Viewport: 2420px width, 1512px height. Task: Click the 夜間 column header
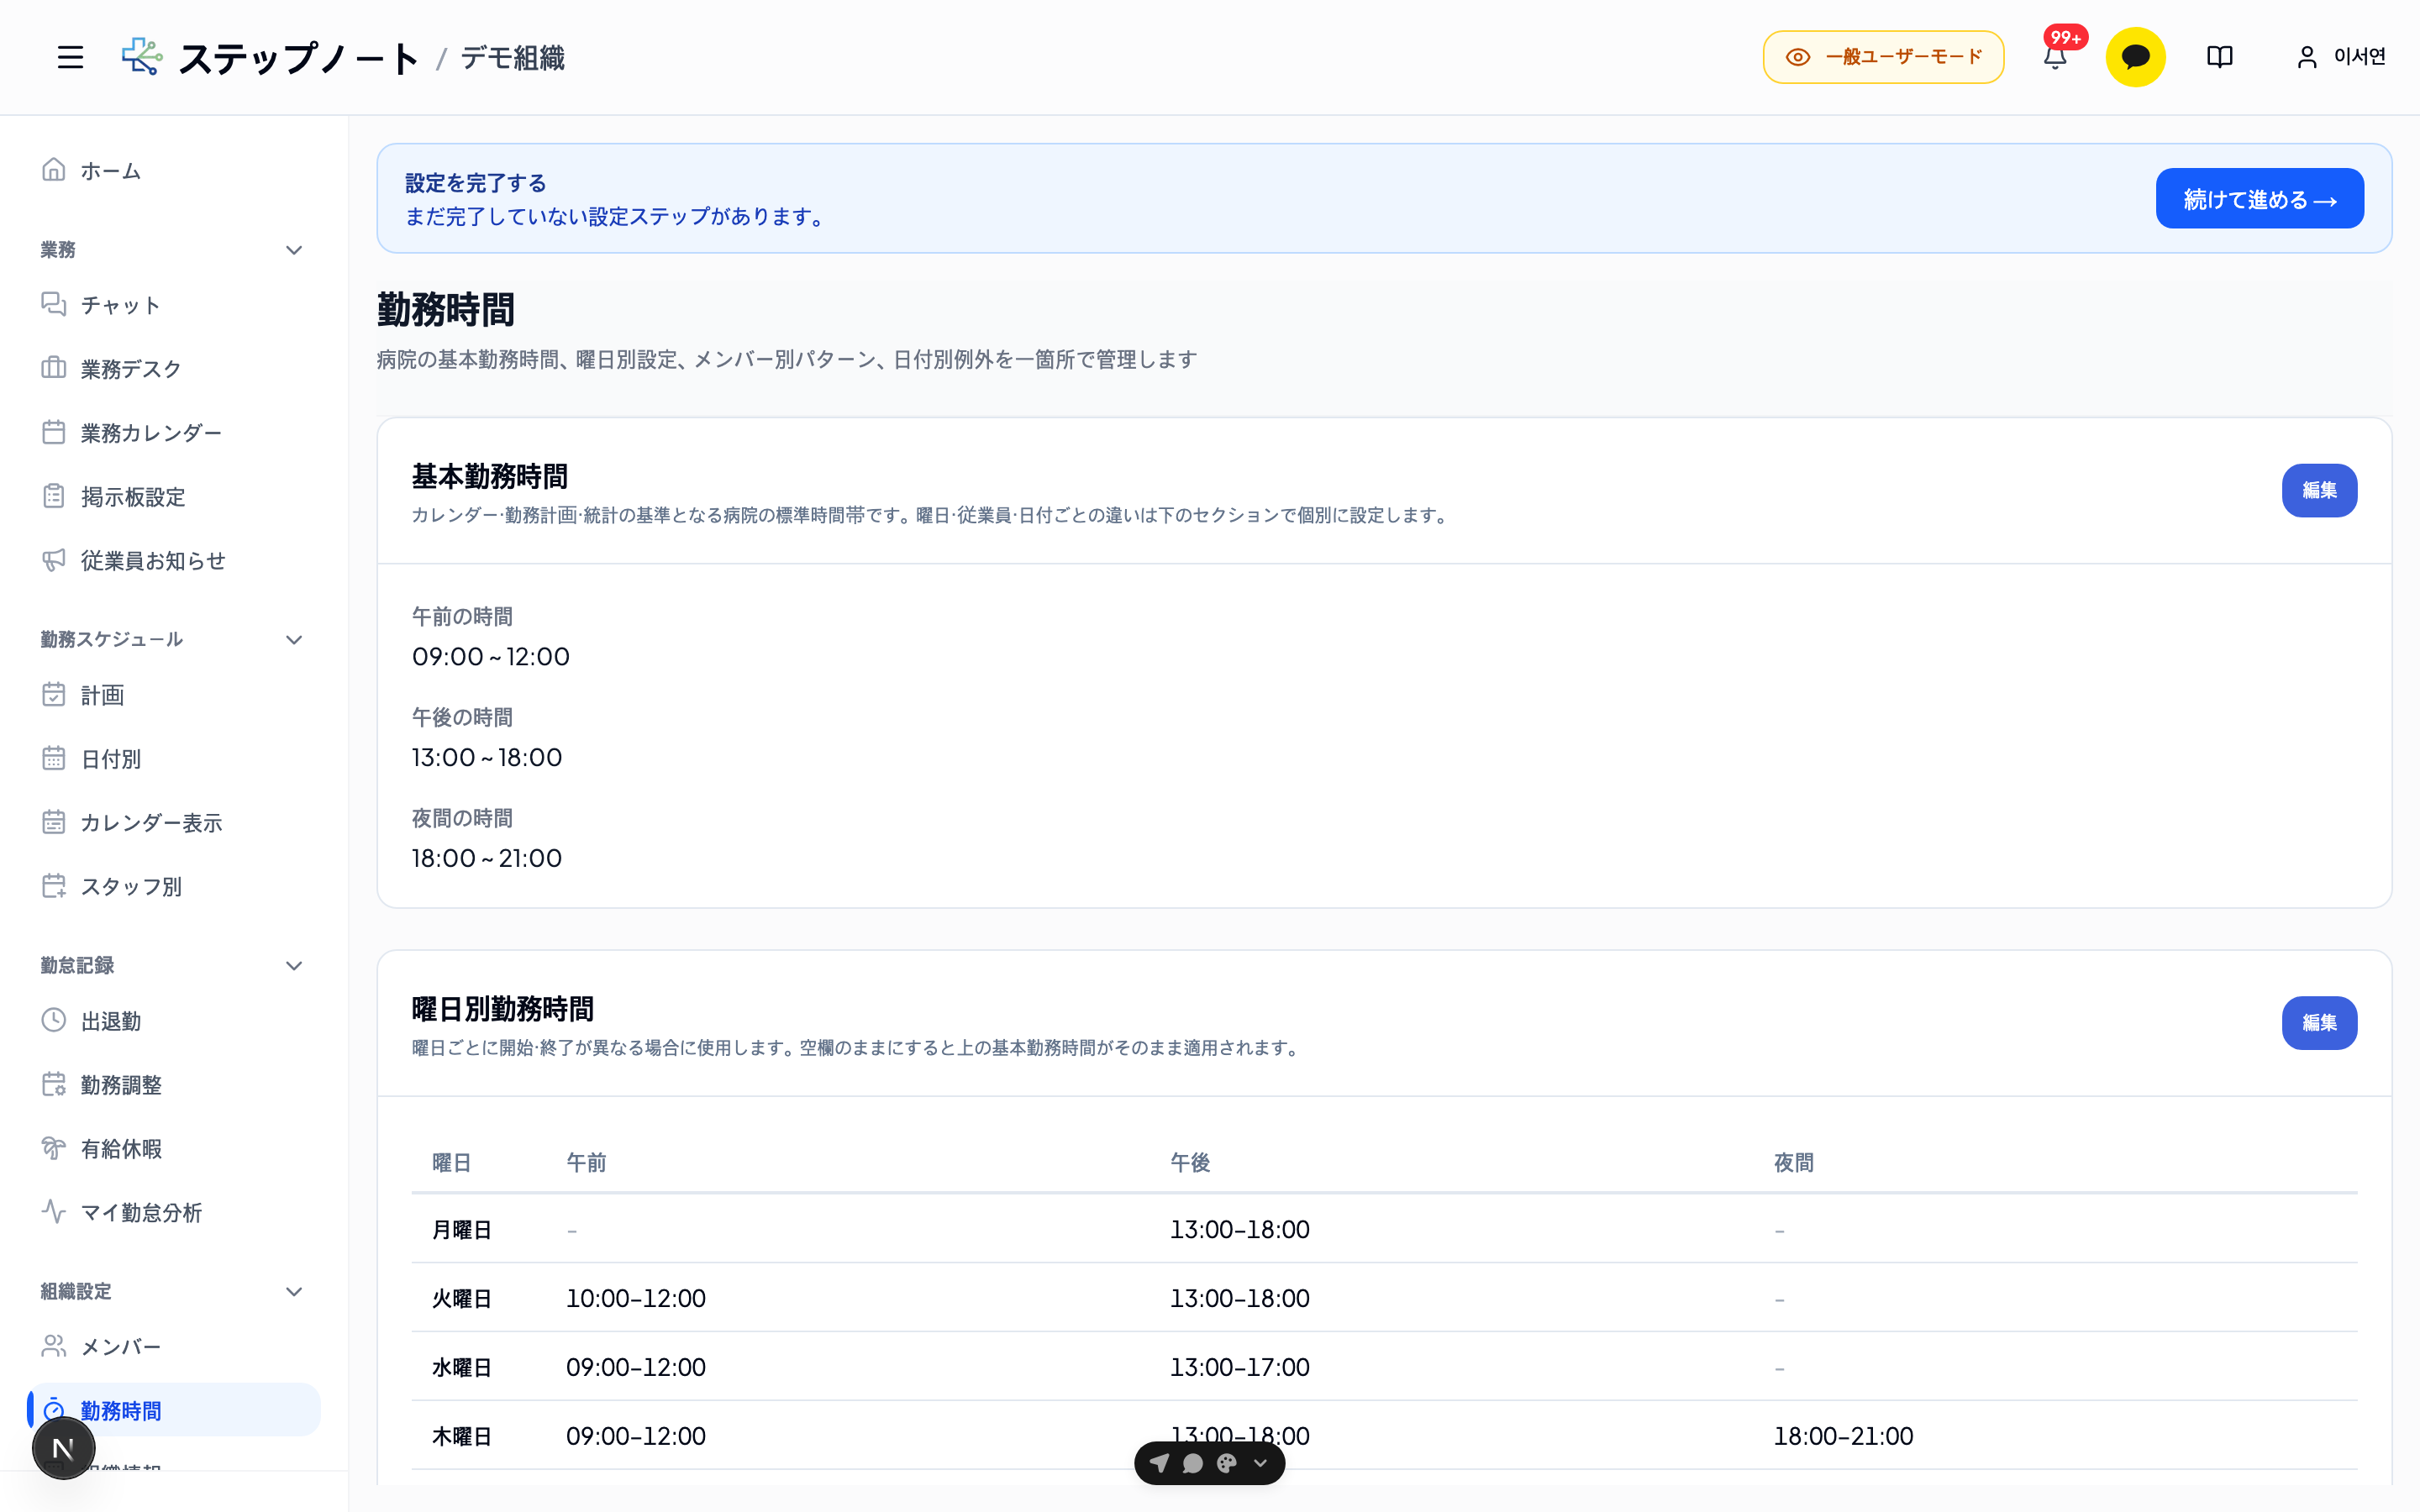1794,1162
